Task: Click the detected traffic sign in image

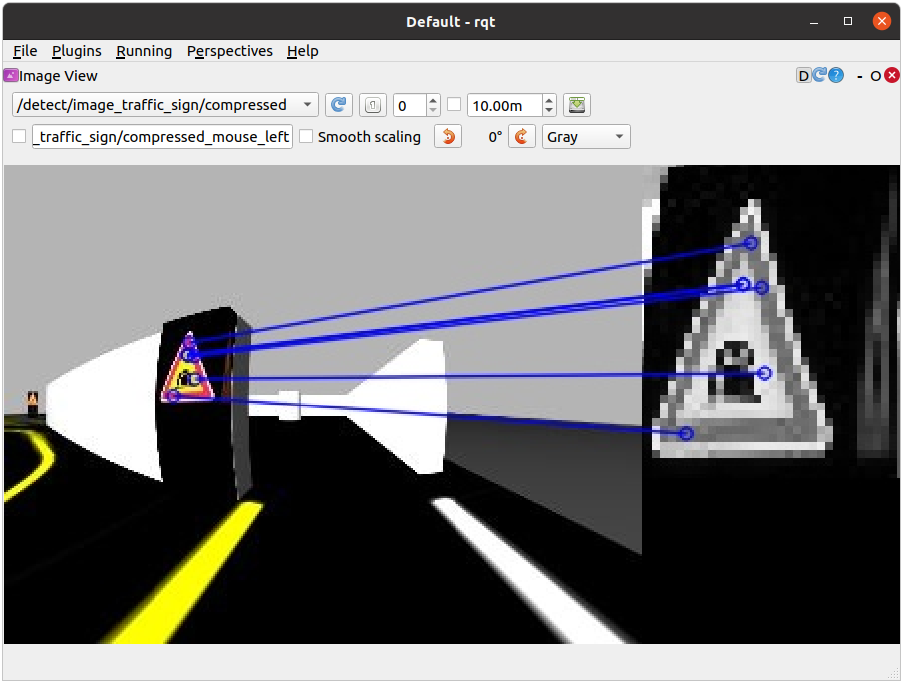Action: 187,373
